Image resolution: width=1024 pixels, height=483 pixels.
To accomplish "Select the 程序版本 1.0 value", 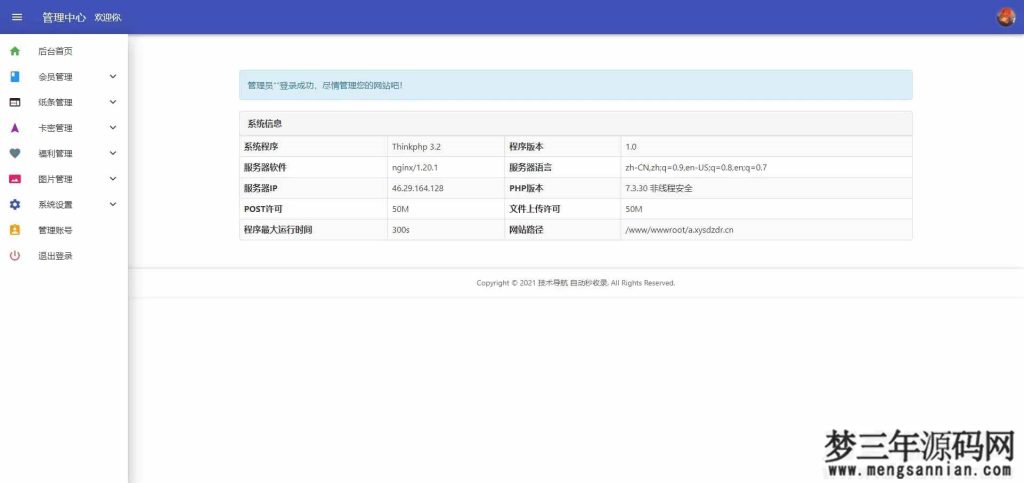I will pyautogui.click(x=766, y=147).
